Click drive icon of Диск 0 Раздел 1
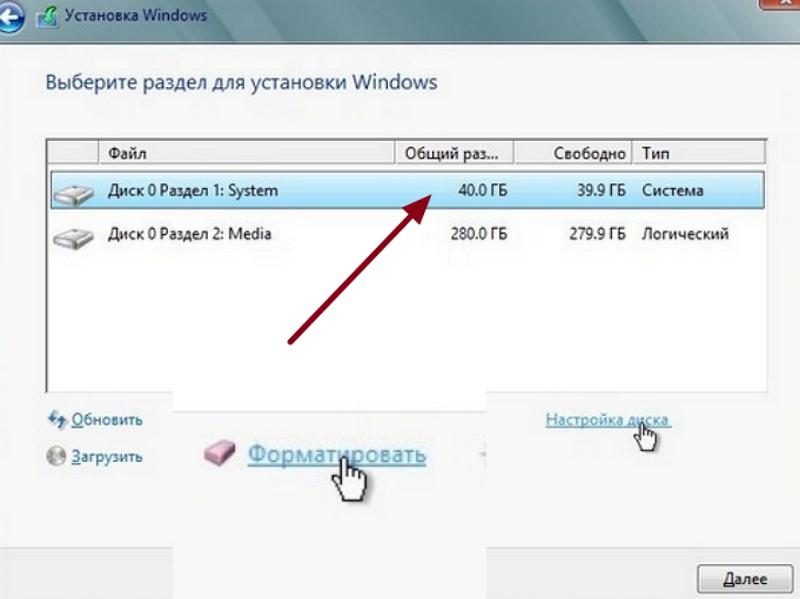800x599 pixels. coord(74,194)
